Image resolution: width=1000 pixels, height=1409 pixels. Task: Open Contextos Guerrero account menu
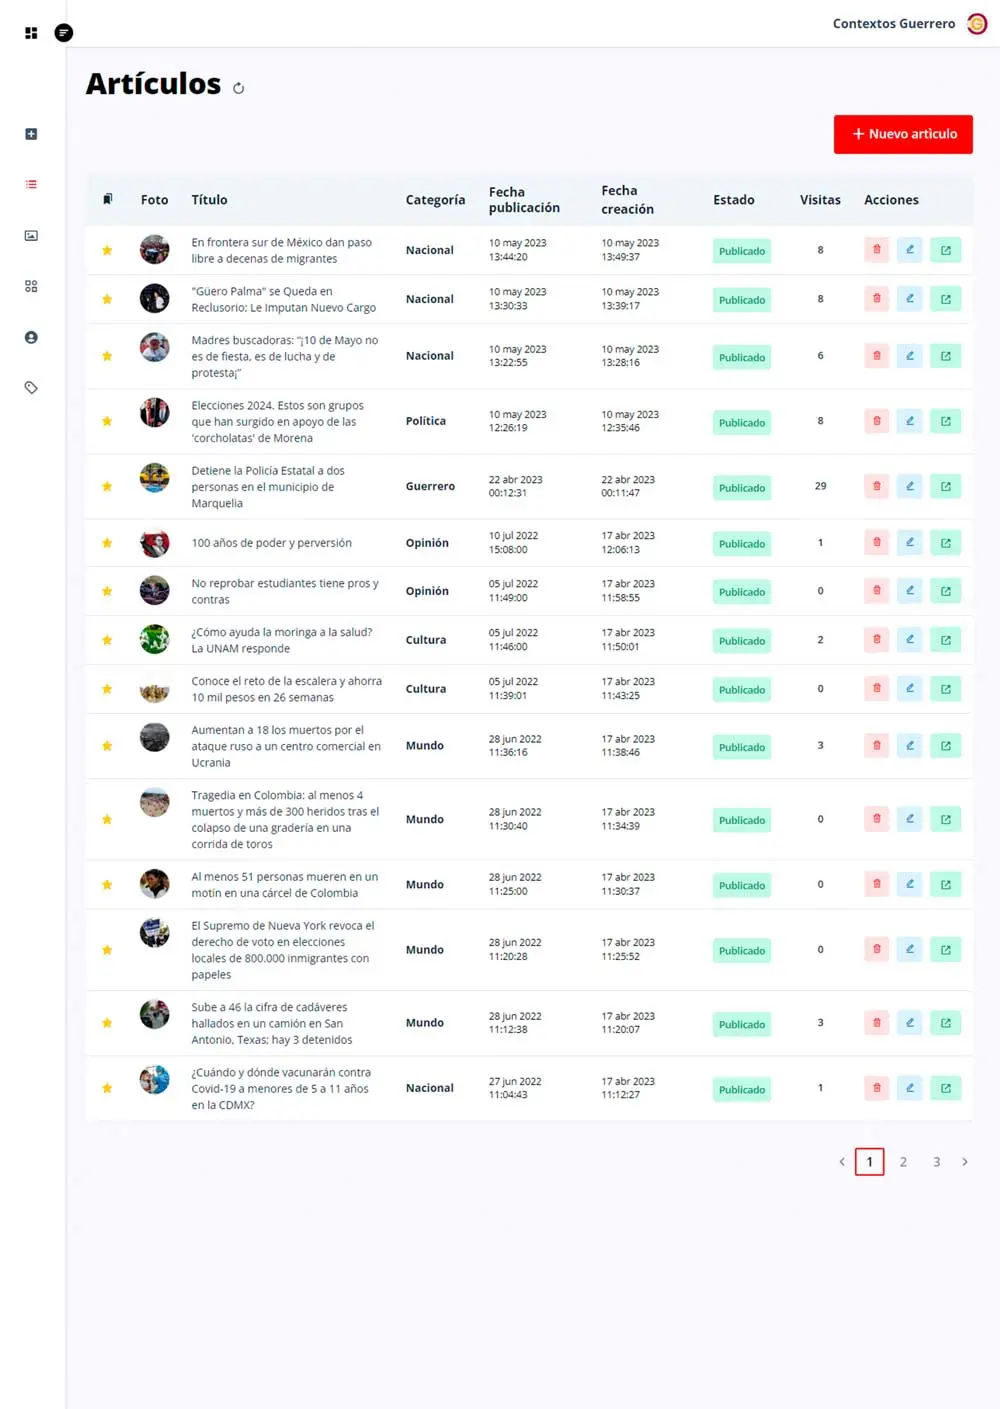(977, 24)
